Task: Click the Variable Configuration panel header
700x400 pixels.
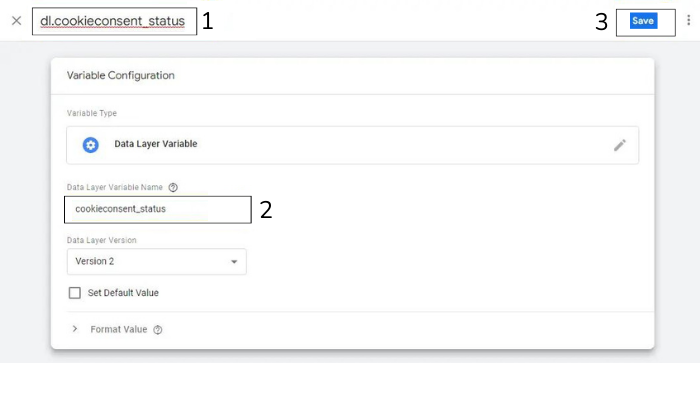Action: pos(121,75)
